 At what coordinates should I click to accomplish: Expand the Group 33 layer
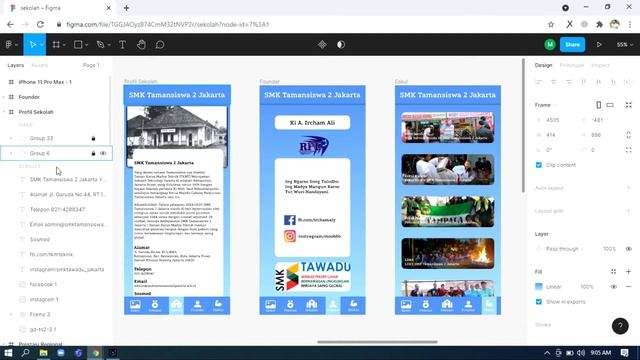pos(11,138)
